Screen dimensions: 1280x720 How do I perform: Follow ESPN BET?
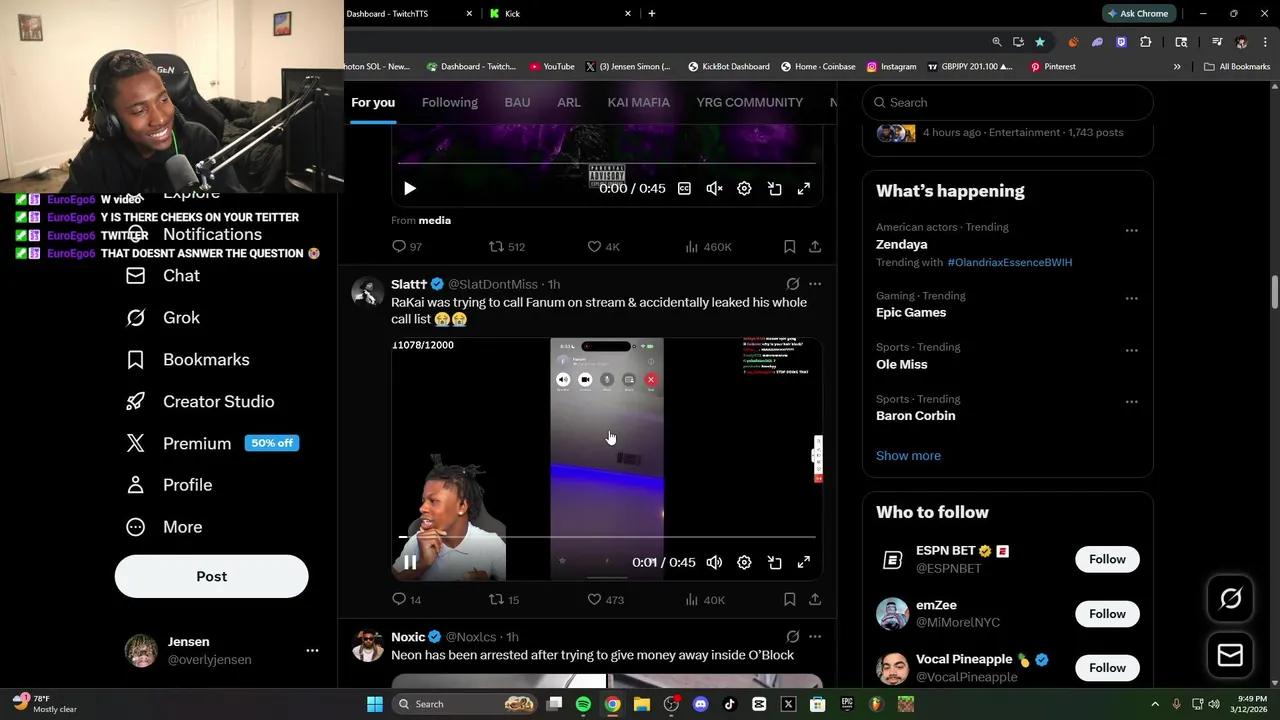pyautogui.click(x=1107, y=559)
